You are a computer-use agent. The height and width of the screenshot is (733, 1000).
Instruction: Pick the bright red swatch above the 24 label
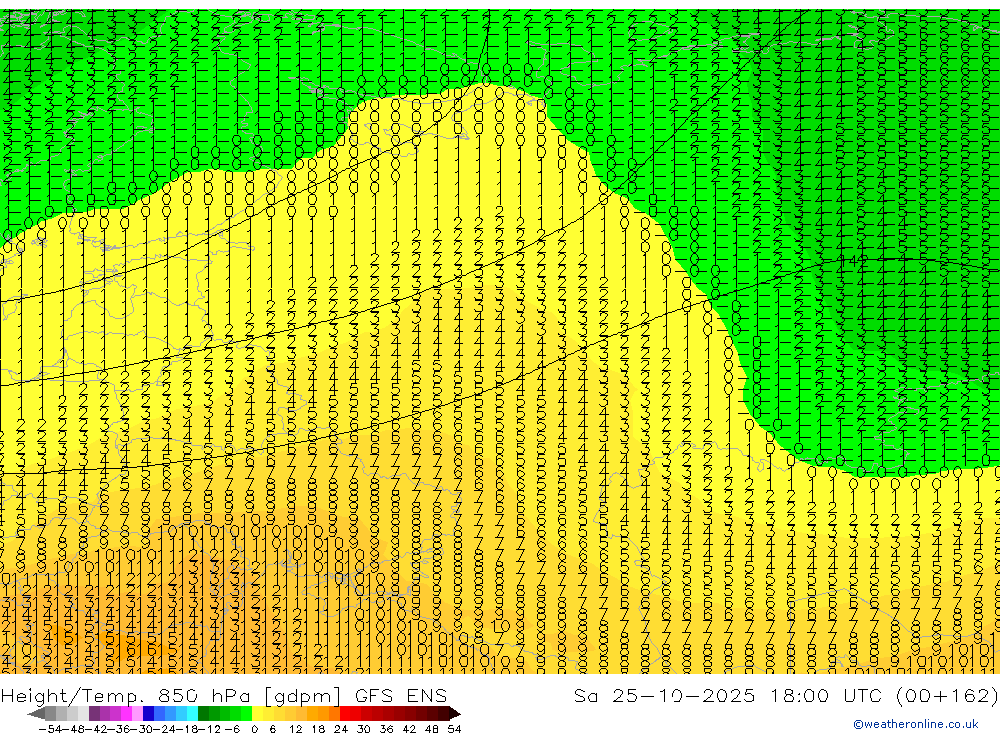(x=345, y=713)
